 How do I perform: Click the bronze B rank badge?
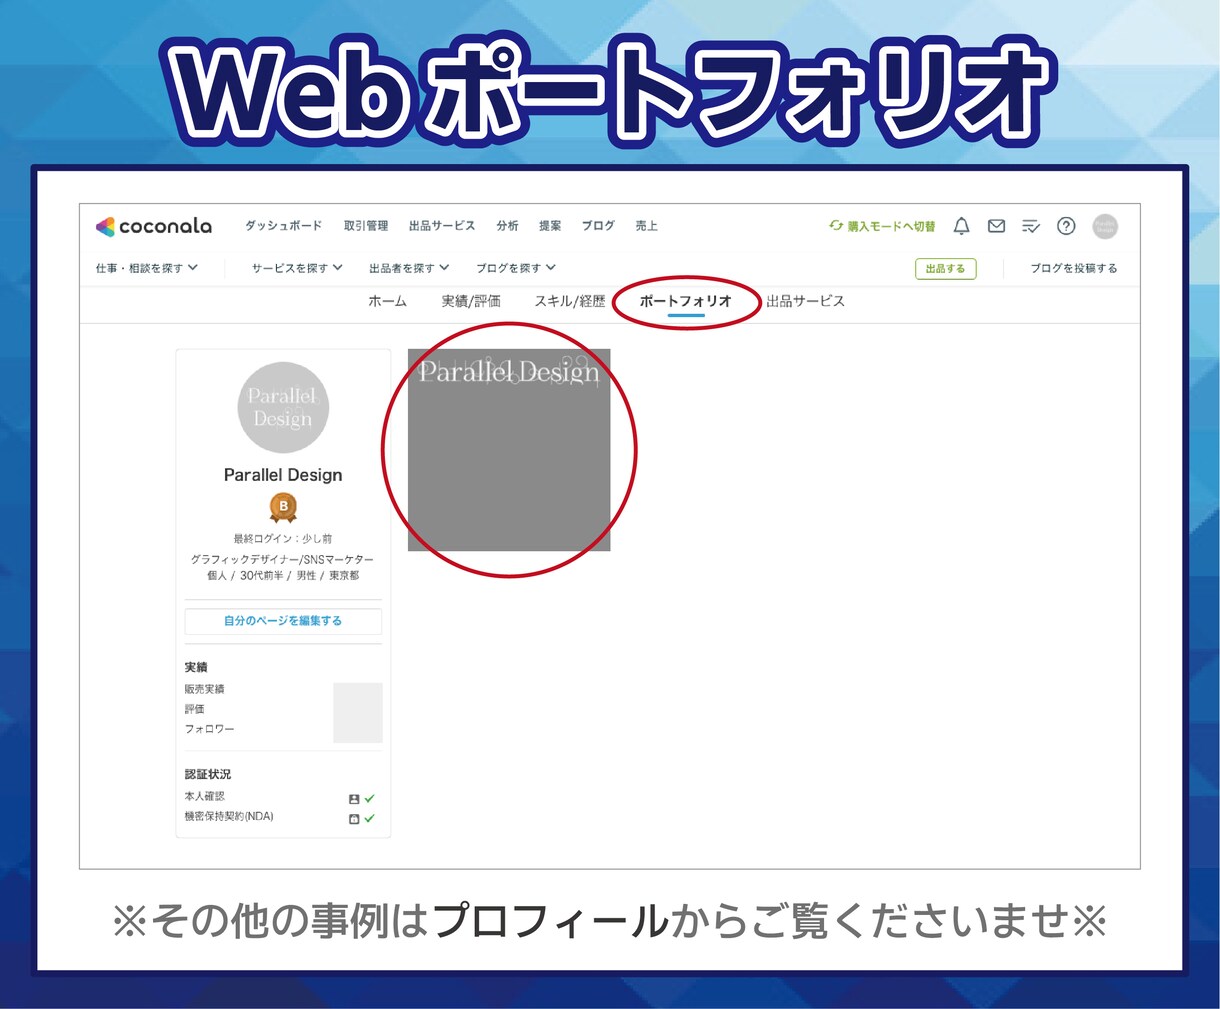point(283,508)
